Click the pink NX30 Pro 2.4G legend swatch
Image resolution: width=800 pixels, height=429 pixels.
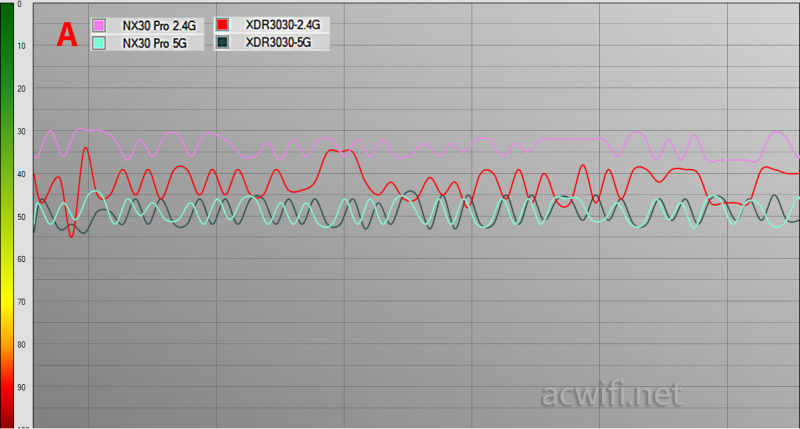click(x=99, y=24)
